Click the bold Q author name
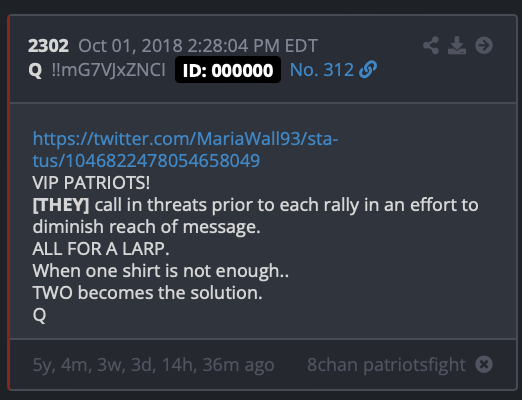Viewport: 522px width, 400px height. pyautogui.click(x=35, y=70)
